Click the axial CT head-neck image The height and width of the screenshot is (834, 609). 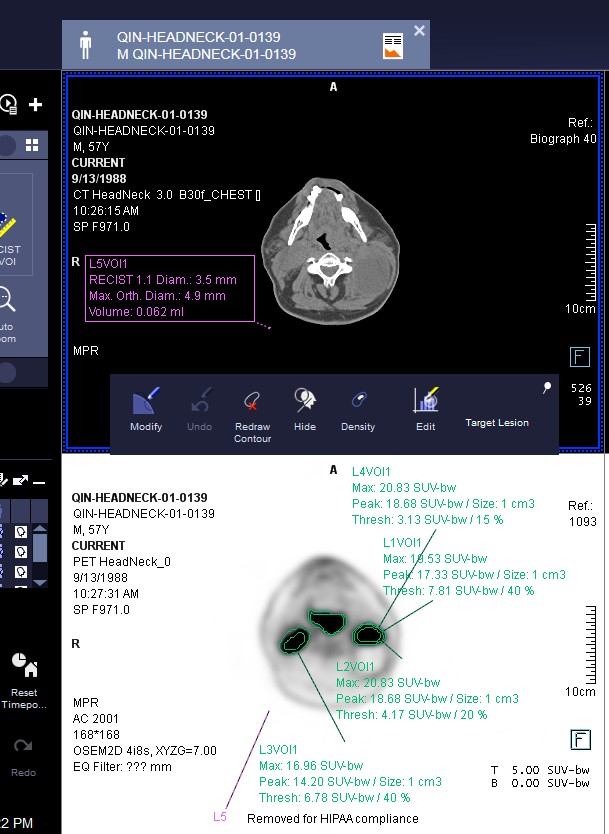pos(330,251)
